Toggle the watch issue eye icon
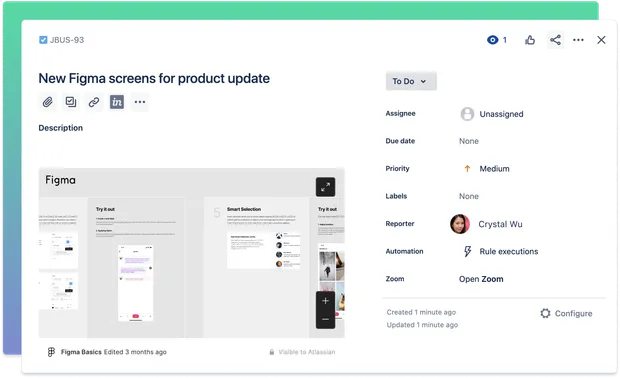The width and height of the screenshot is (620, 378). [493, 40]
